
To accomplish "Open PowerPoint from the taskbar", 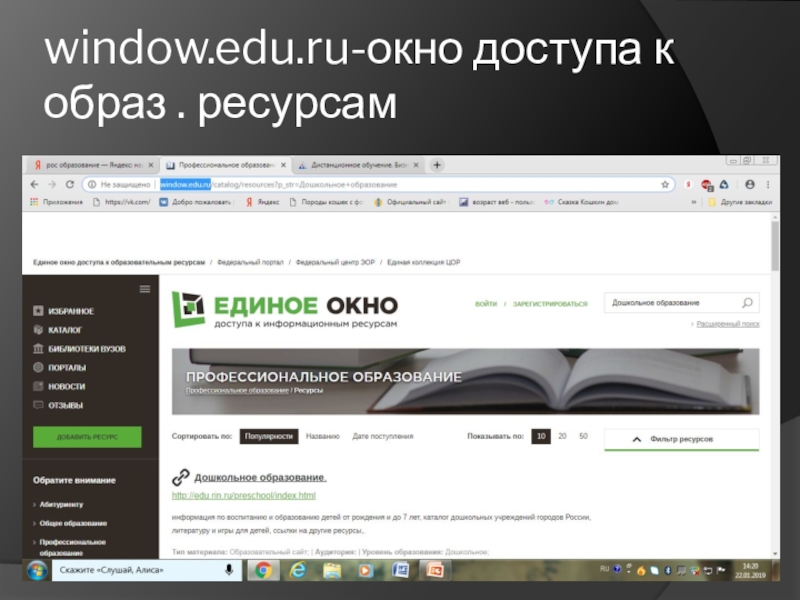I will pos(434,570).
